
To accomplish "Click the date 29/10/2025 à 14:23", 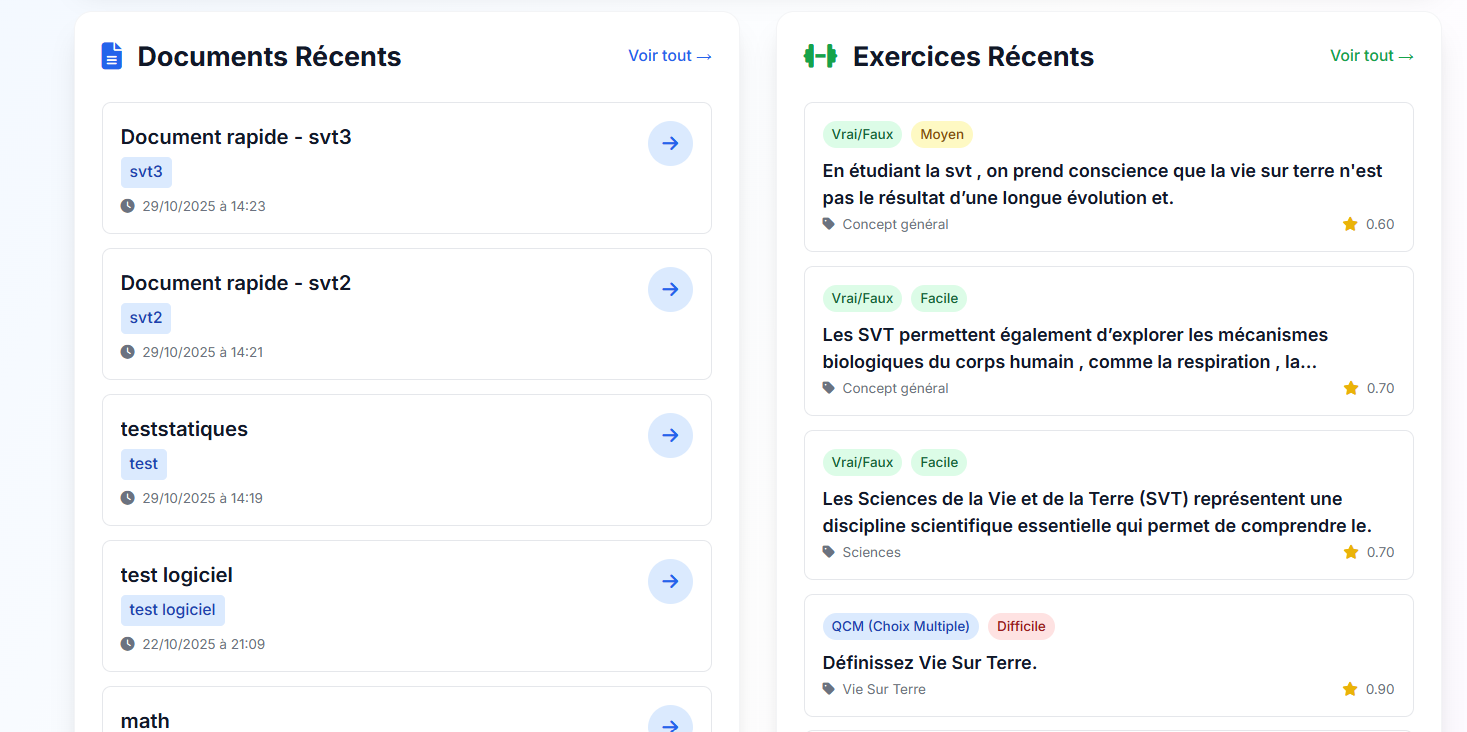I will click(x=204, y=206).
